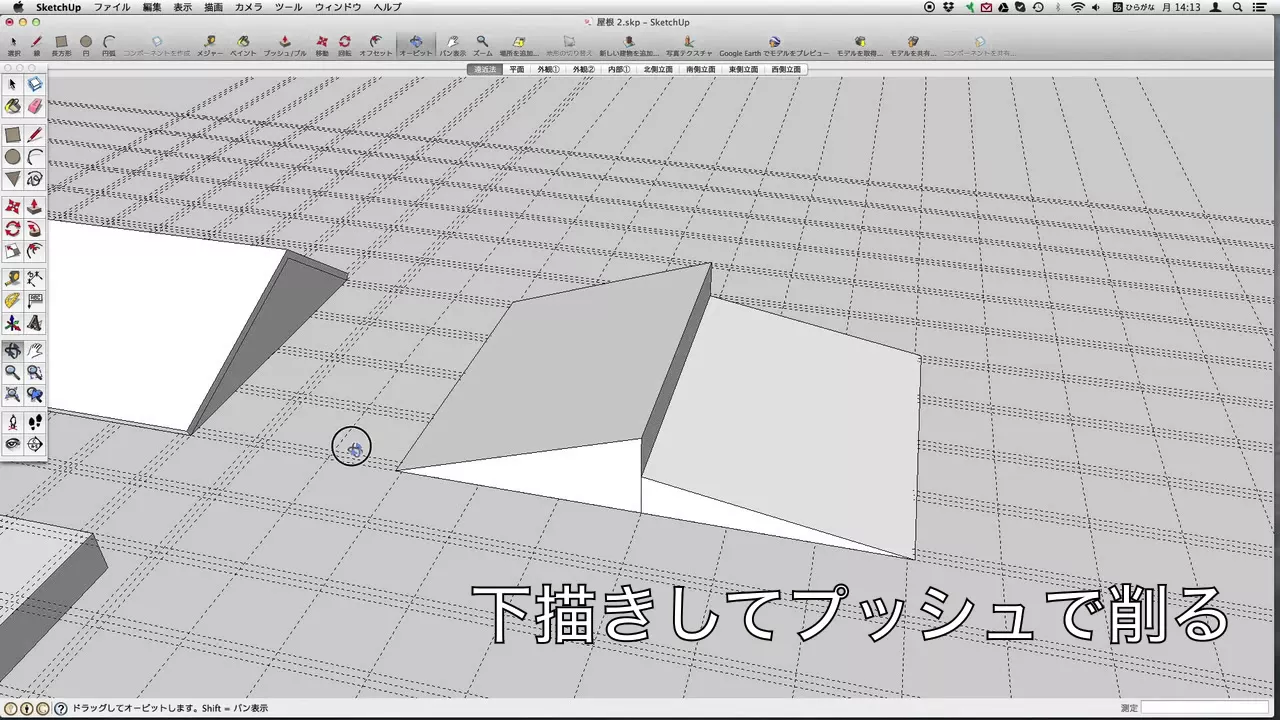
Task: Choose the Freehand drawing tool
Action: pos(35,179)
